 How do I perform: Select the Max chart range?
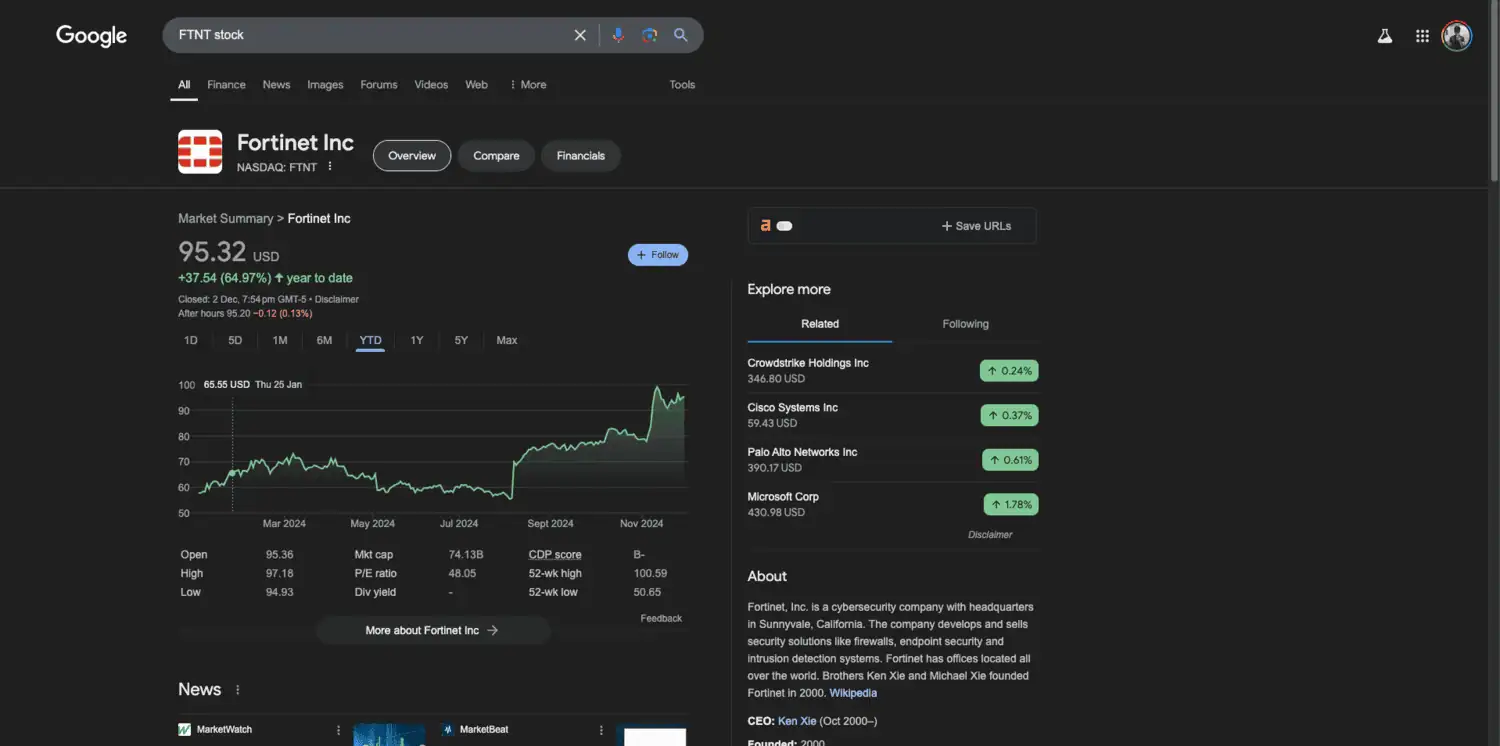pos(507,341)
